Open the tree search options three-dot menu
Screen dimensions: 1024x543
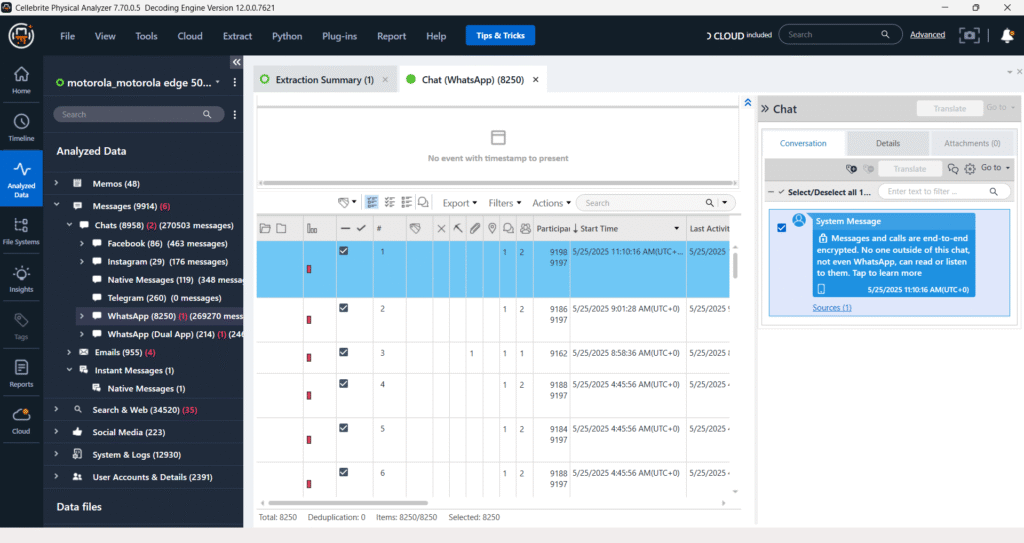coord(234,114)
